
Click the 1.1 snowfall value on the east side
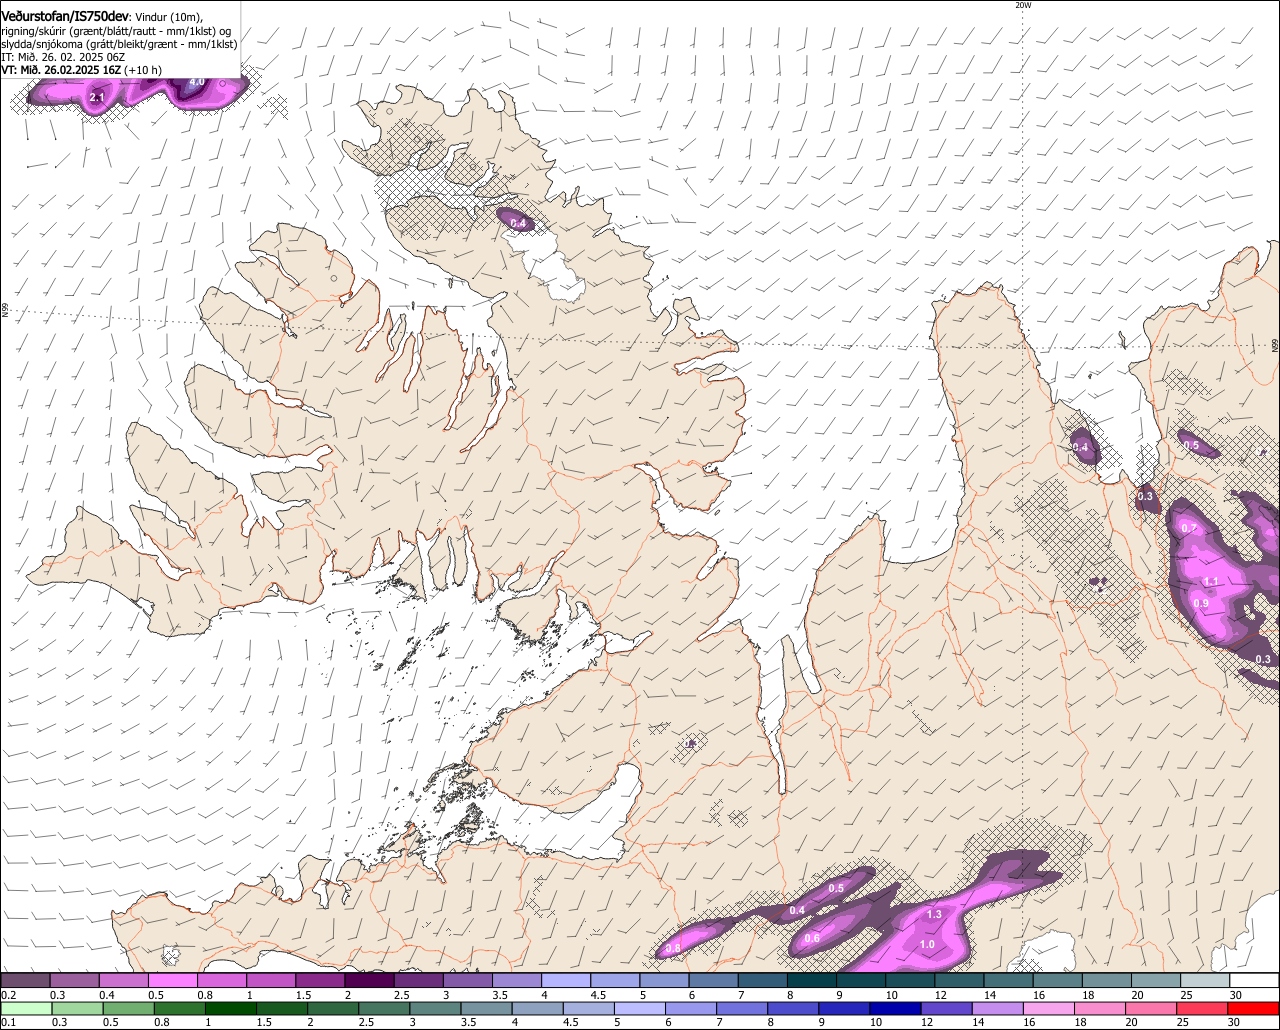(x=1211, y=582)
